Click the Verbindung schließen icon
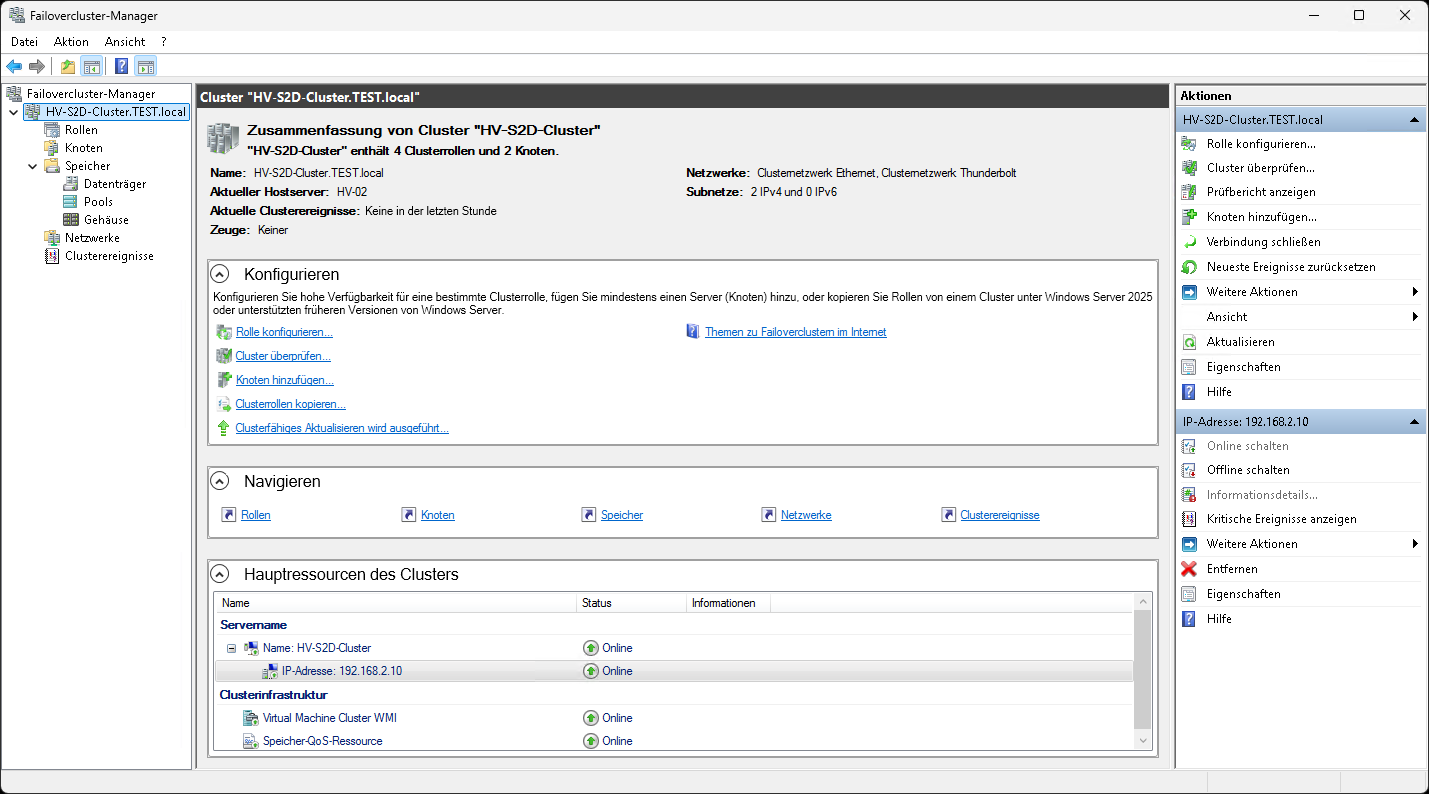 pos(1189,242)
